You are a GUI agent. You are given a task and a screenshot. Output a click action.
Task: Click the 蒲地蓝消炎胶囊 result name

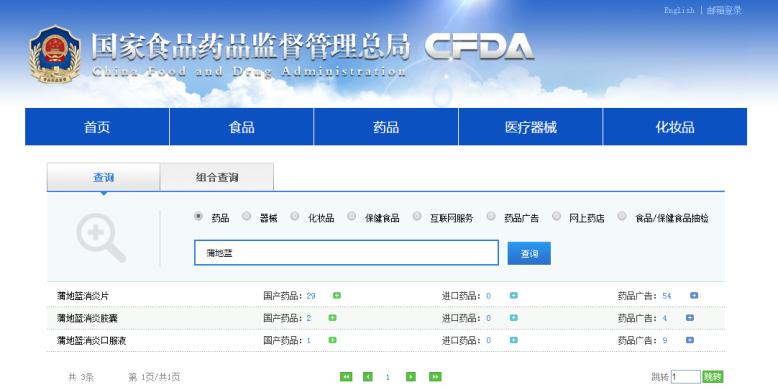[x=87, y=319]
